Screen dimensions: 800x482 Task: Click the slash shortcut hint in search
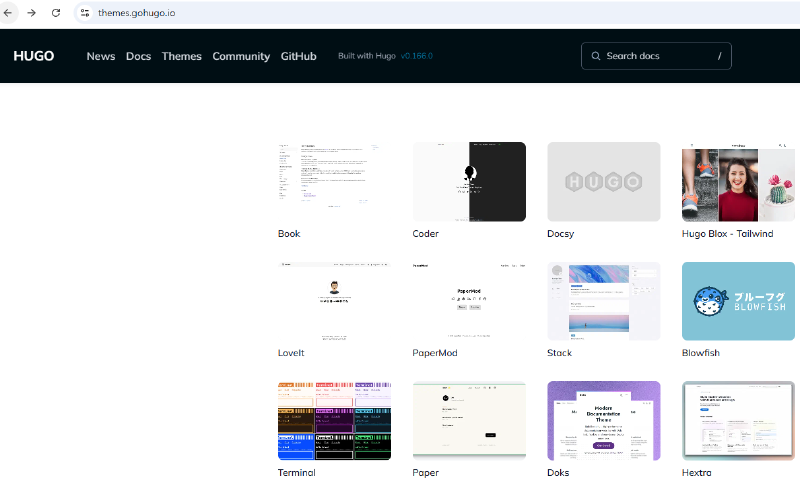(x=719, y=56)
